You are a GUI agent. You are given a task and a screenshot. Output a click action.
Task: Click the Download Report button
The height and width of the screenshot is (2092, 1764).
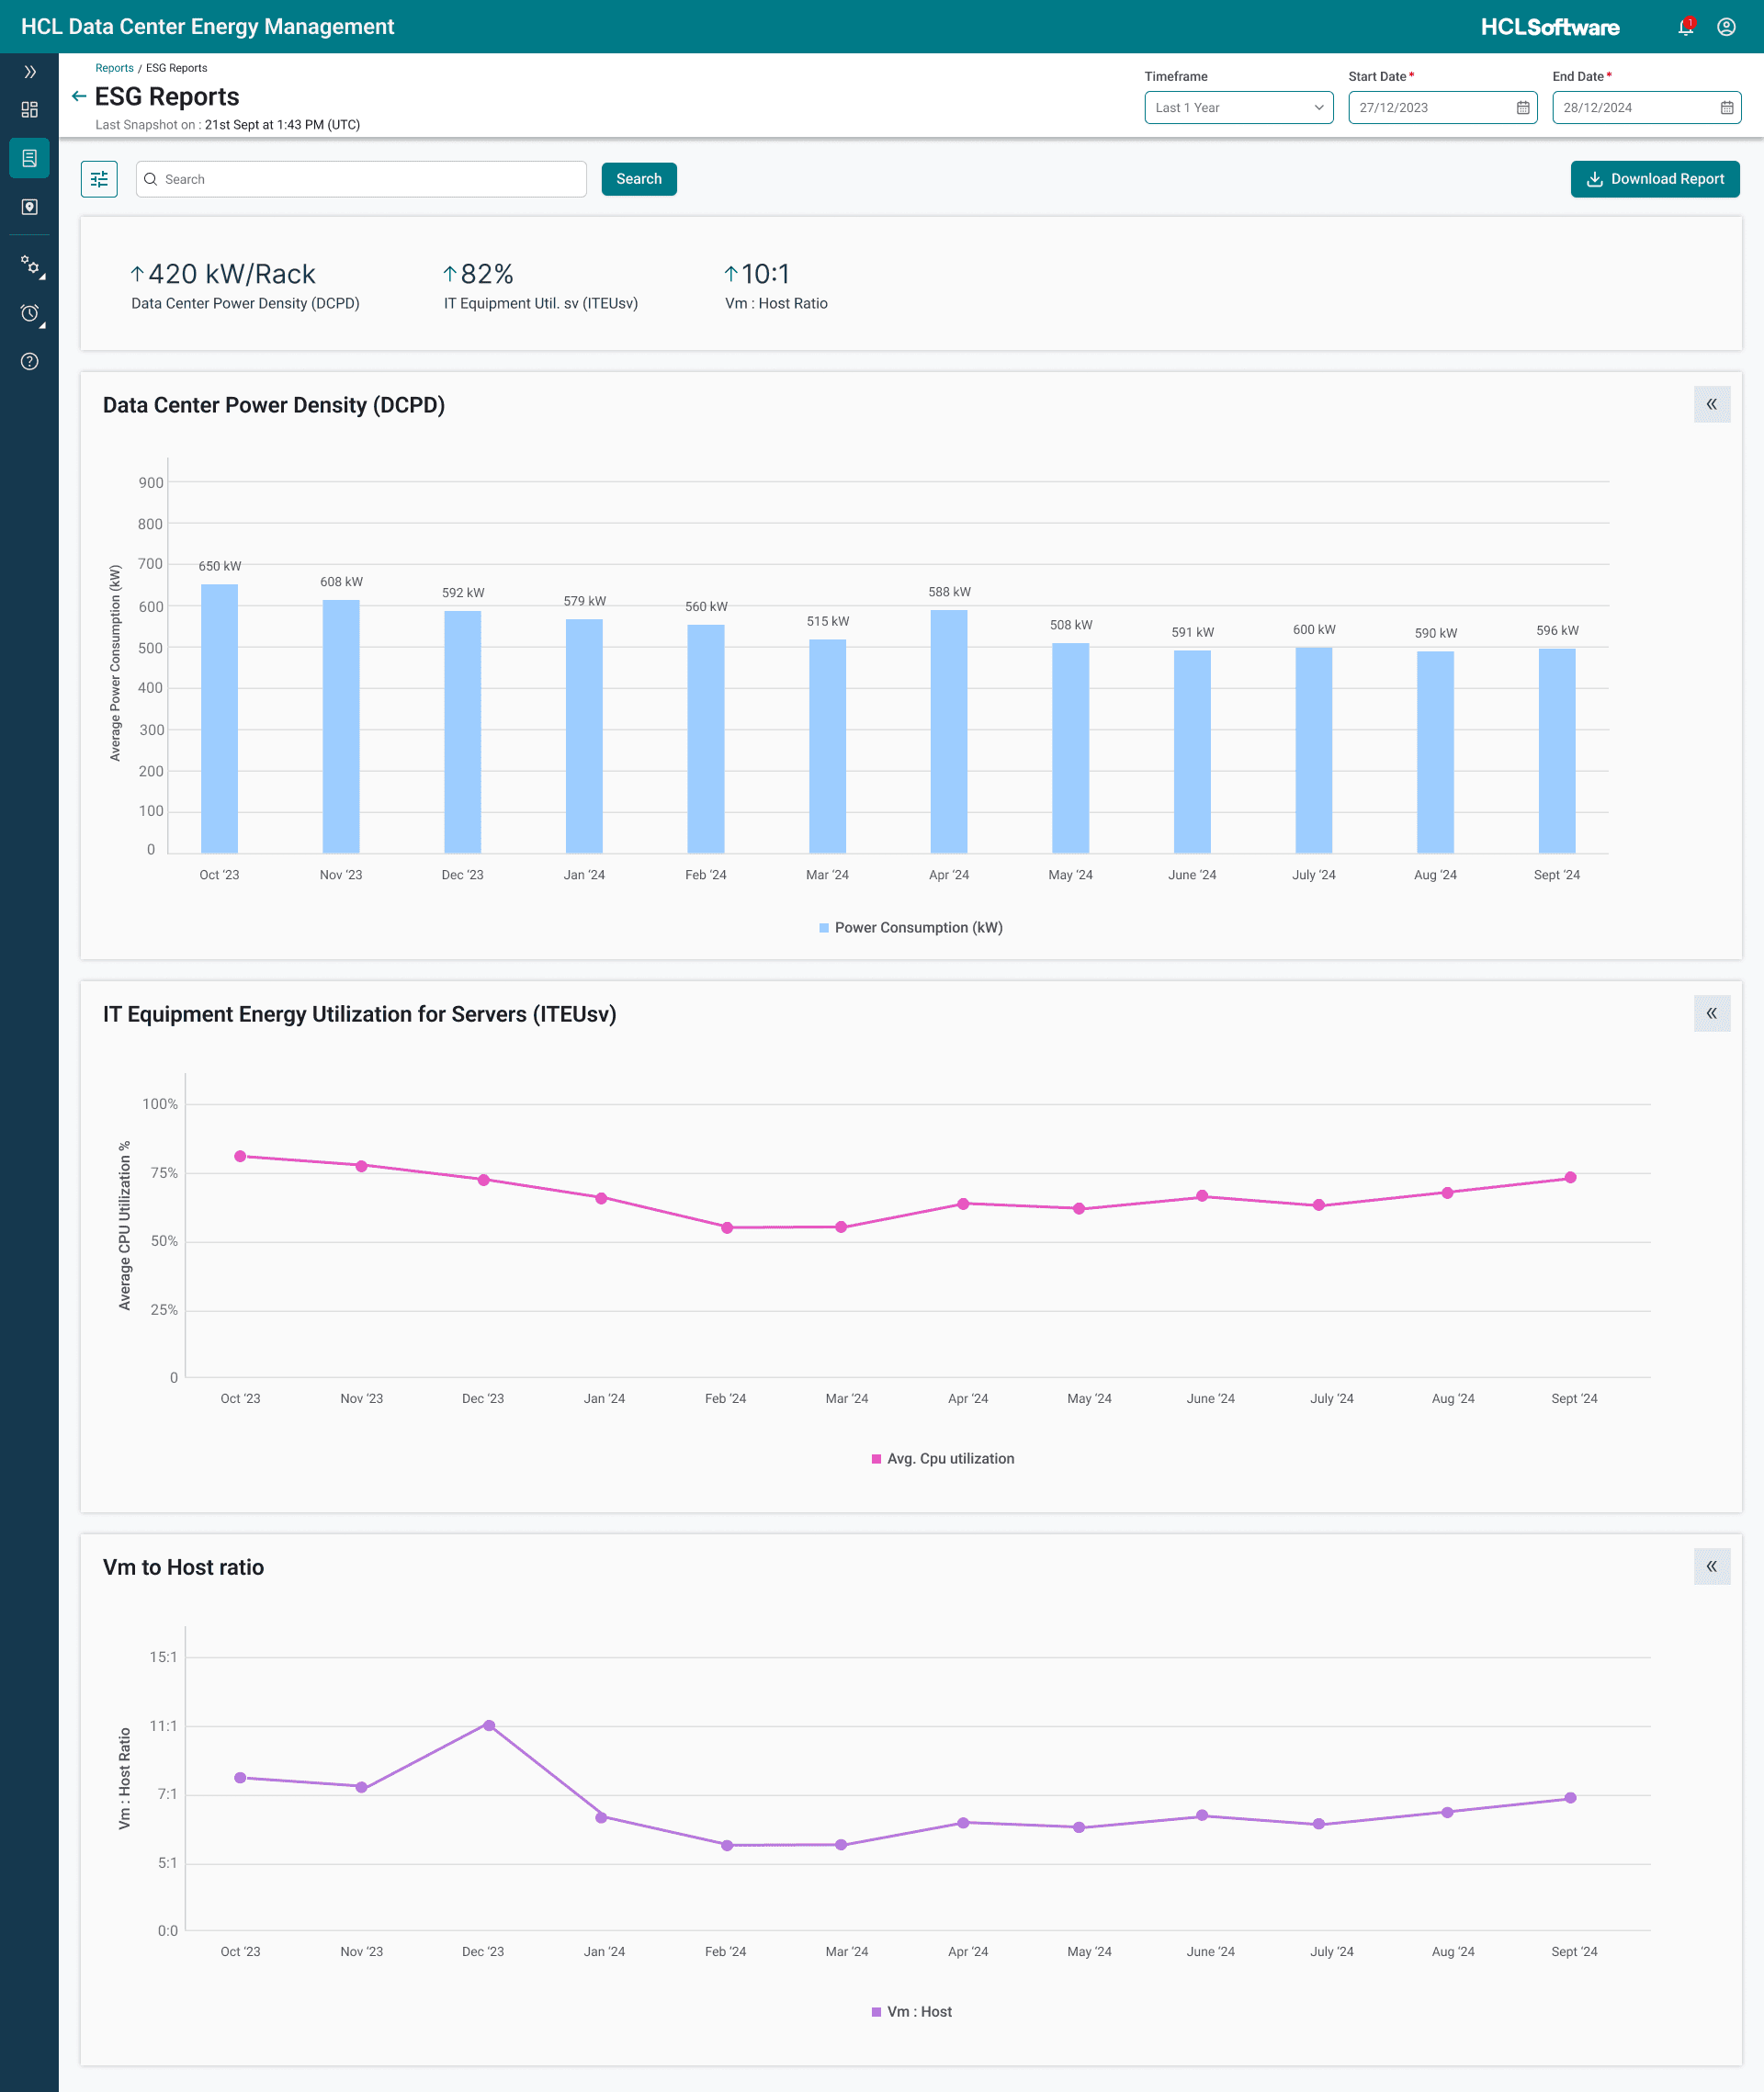coord(1655,179)
